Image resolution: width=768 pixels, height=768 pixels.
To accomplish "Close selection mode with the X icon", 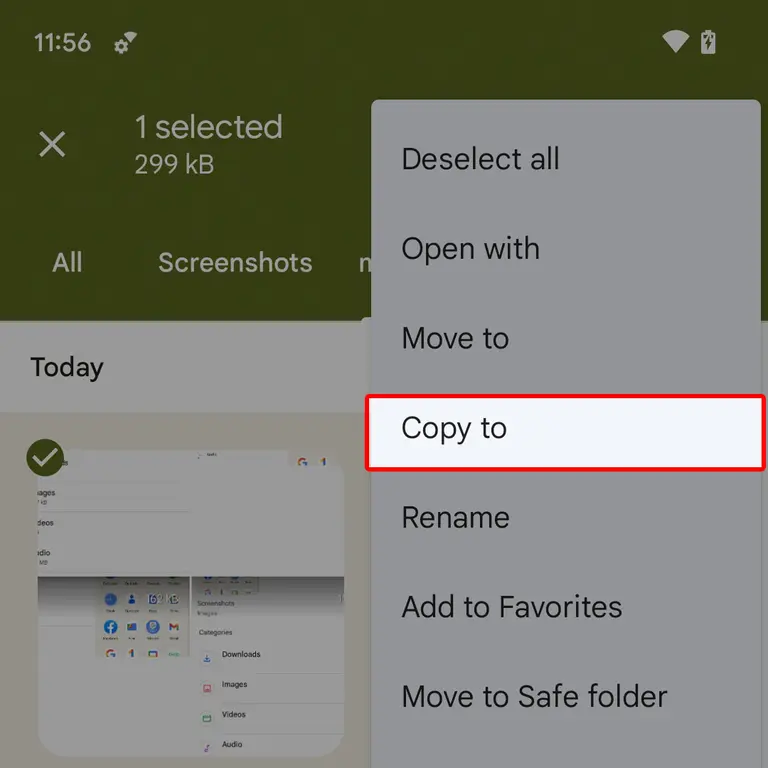I will click(52, 144).
